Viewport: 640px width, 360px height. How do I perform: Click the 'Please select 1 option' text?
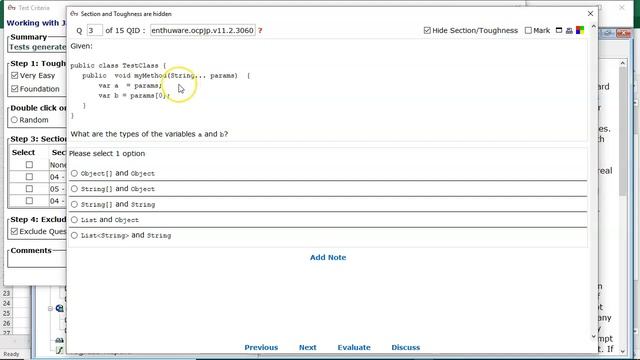pyautogui.click(x=107, y=153)
